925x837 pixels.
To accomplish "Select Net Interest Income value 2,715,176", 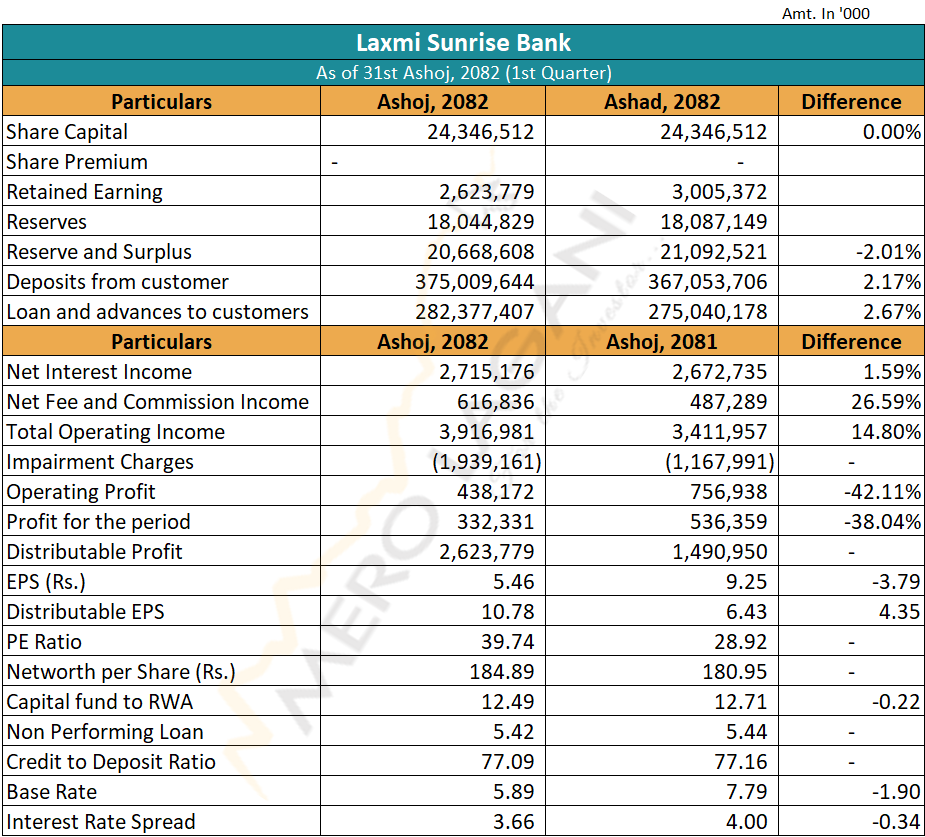I will [486, 372].
